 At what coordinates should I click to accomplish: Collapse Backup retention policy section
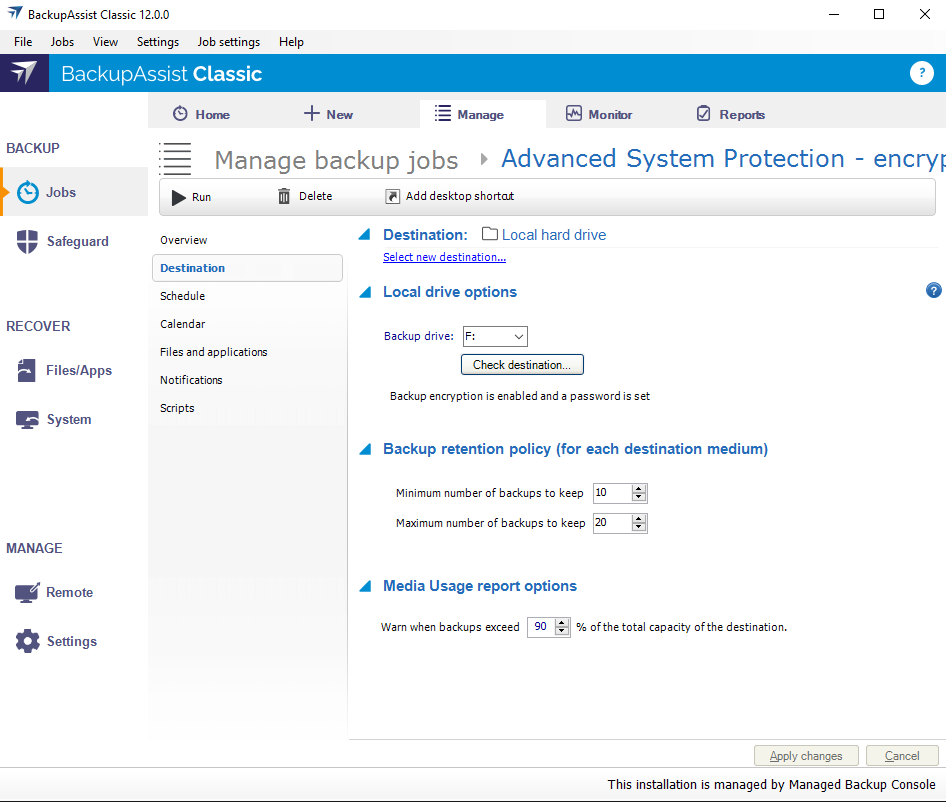click(x=365, y=449)
